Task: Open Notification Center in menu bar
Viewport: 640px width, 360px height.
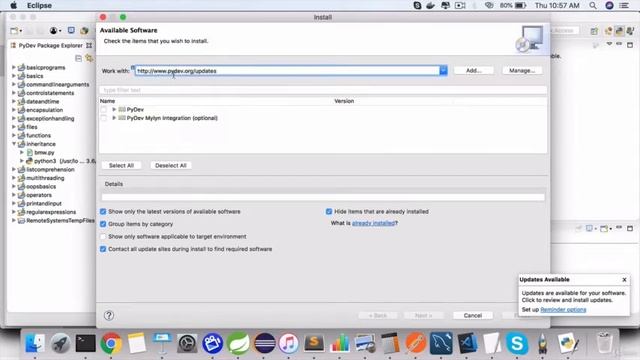Action: (x=624, y=5)
